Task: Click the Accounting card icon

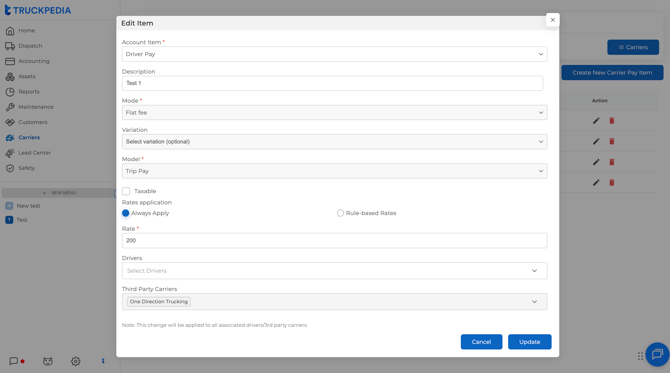Action: [x=10, y=61]
